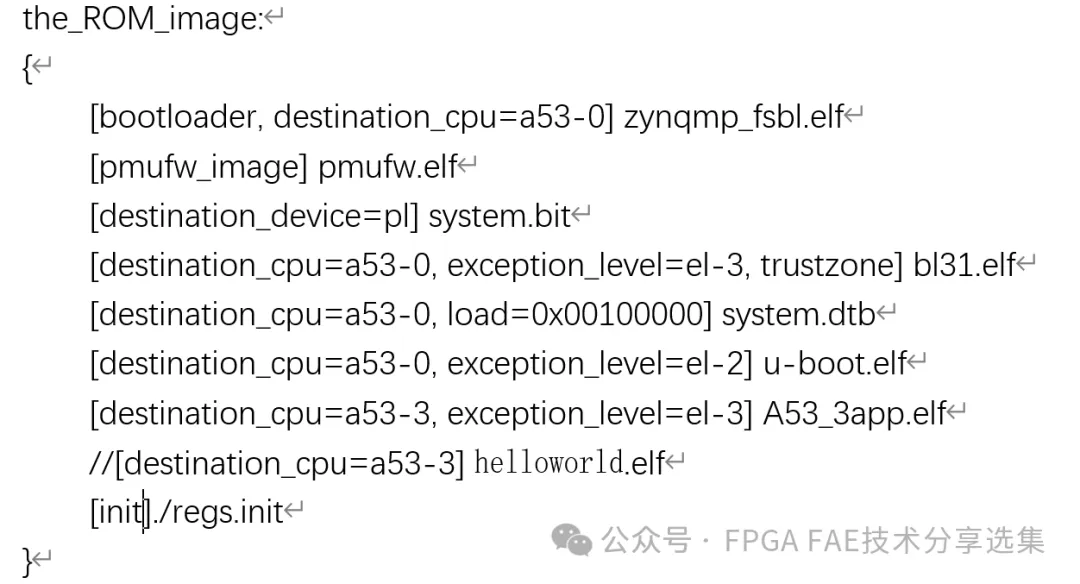Place cursor on pmufw.elf filename
Image resolution: width=1080 pixels, height=584 pixels.
(x=388, y=167)
